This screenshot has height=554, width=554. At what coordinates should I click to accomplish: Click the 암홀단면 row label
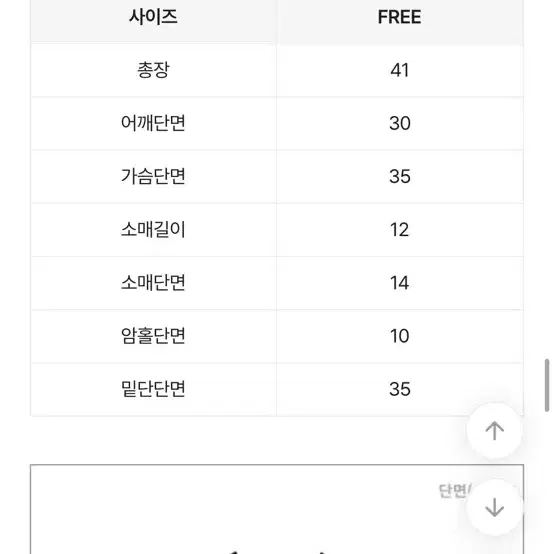click(153, 336)
